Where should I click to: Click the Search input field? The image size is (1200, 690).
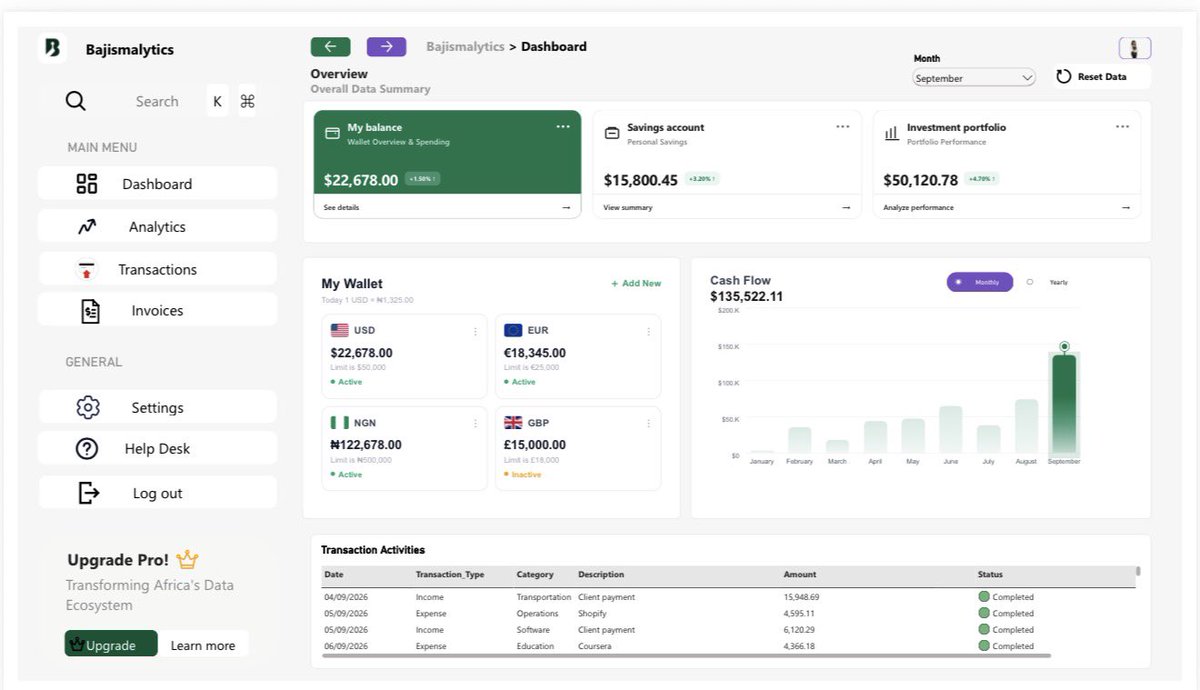pyautogui.click(x=157, y=101)
